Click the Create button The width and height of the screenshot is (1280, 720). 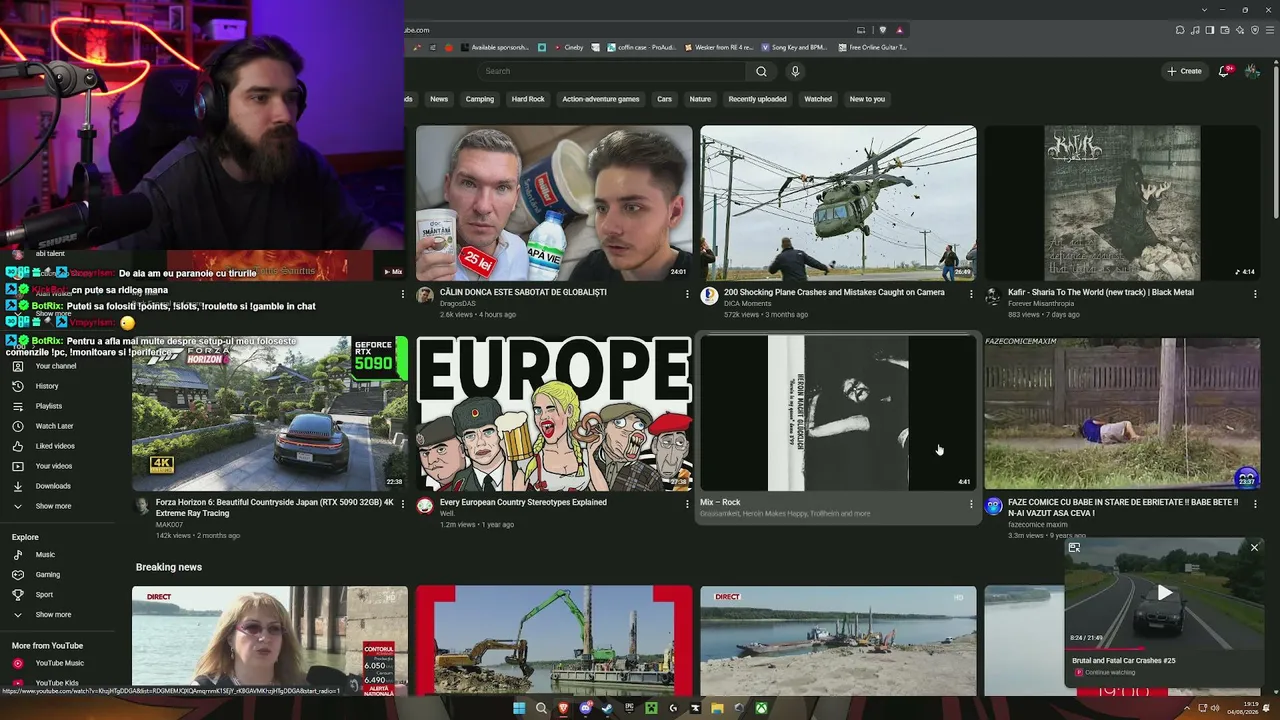pyautogui.click(x=1184, y=71)
